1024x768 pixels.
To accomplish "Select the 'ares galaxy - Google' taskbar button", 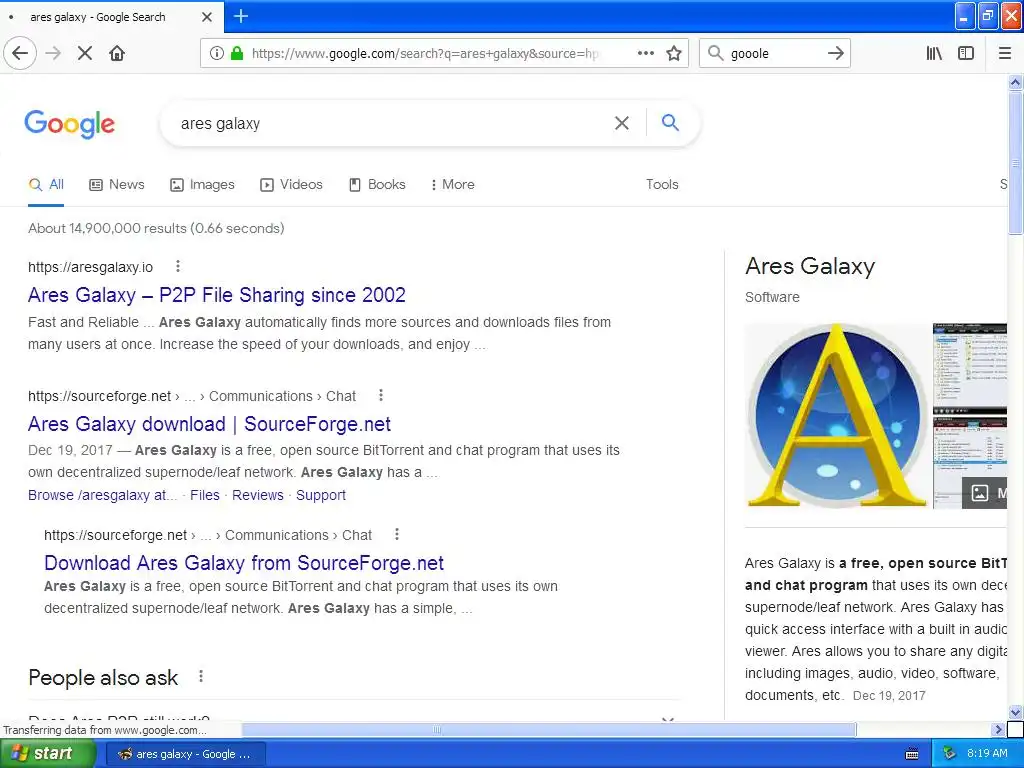I will (x=185, y=754).
